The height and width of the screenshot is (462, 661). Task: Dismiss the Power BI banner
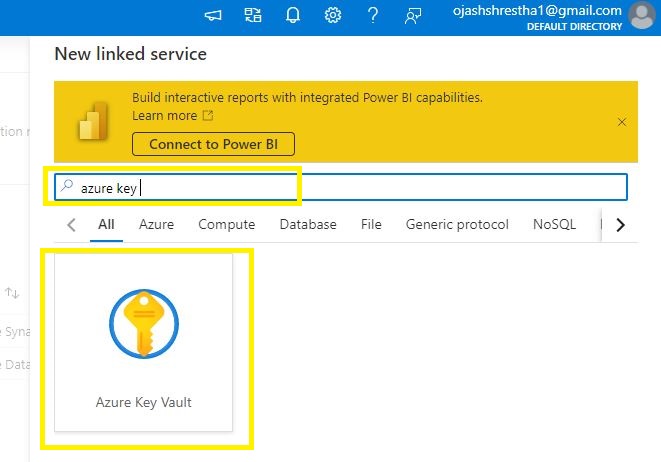[622, 122]
